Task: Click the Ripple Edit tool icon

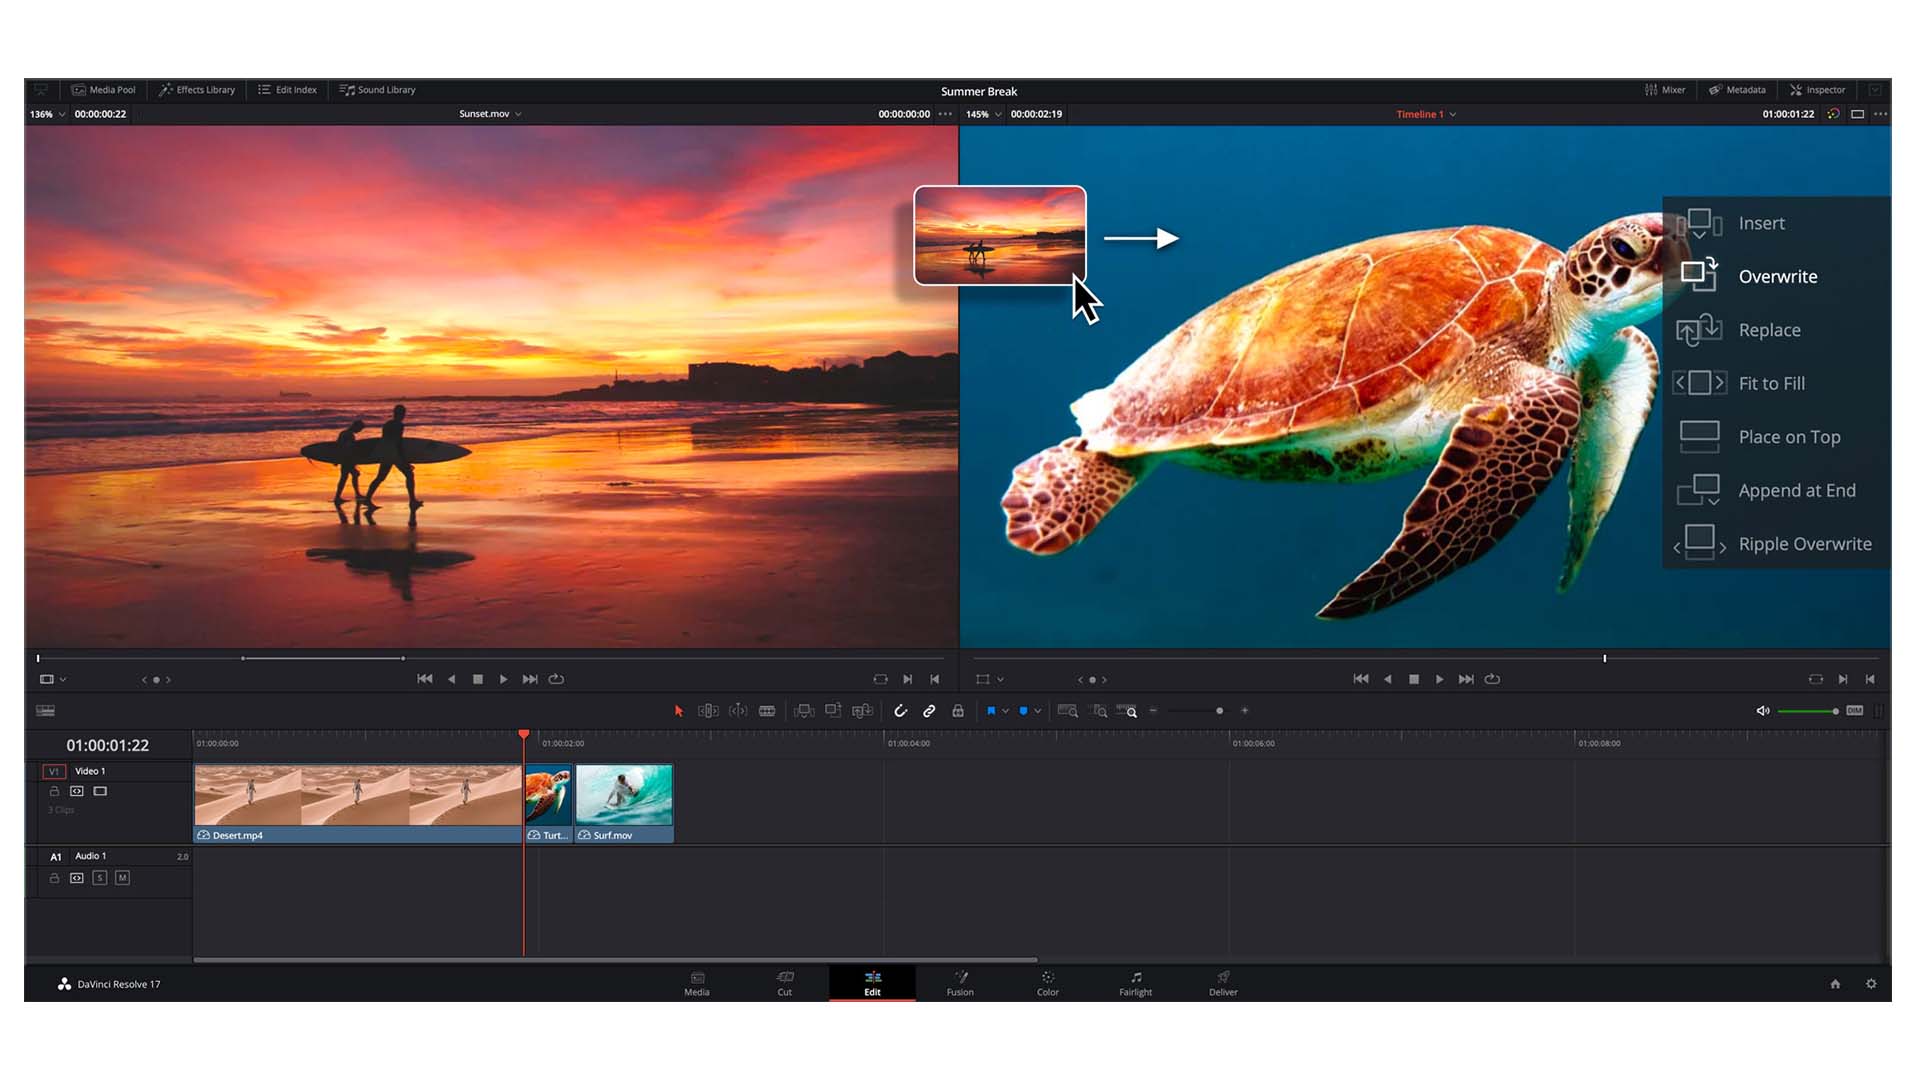Action: pos(705,711)
